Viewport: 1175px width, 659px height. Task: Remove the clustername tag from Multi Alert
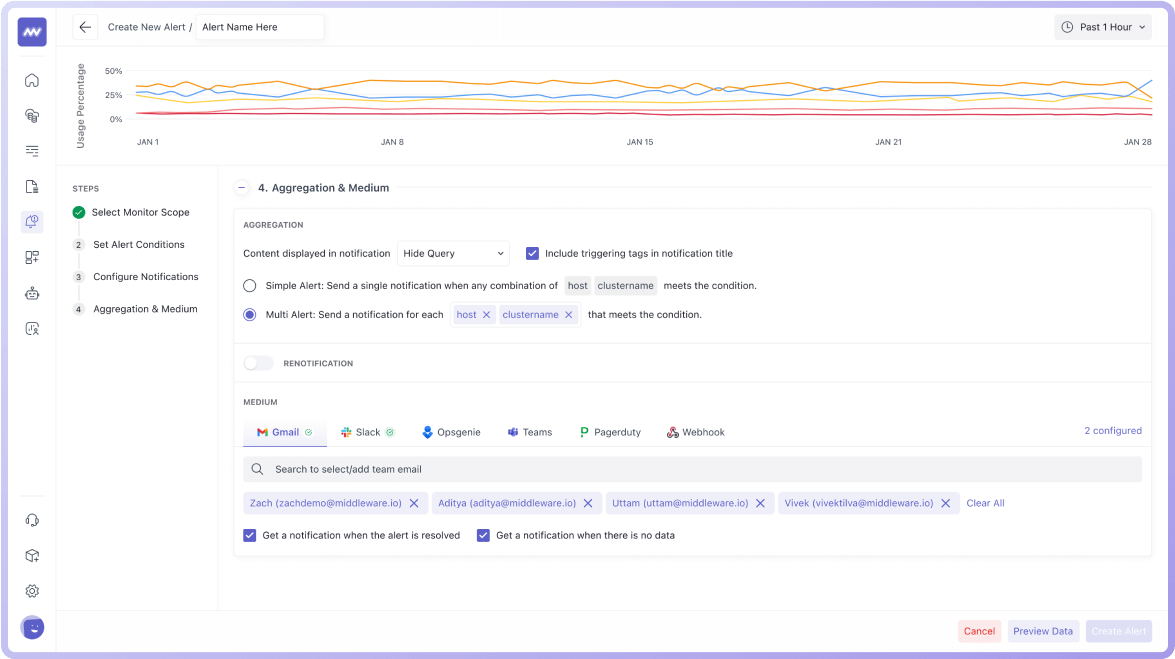tap(569, 315)
